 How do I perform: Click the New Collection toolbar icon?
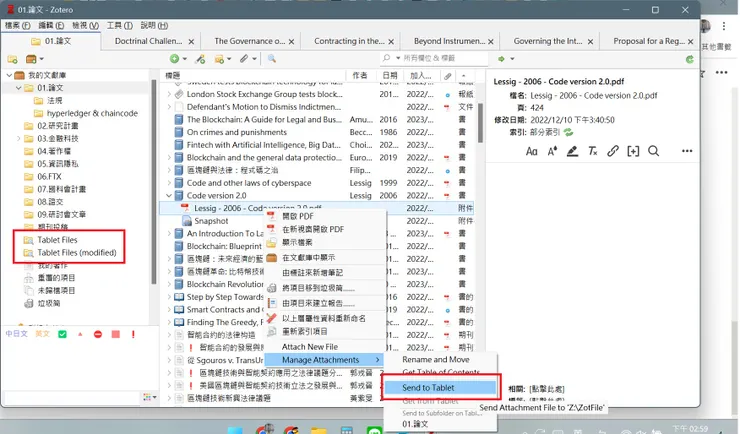pos(13,59)
